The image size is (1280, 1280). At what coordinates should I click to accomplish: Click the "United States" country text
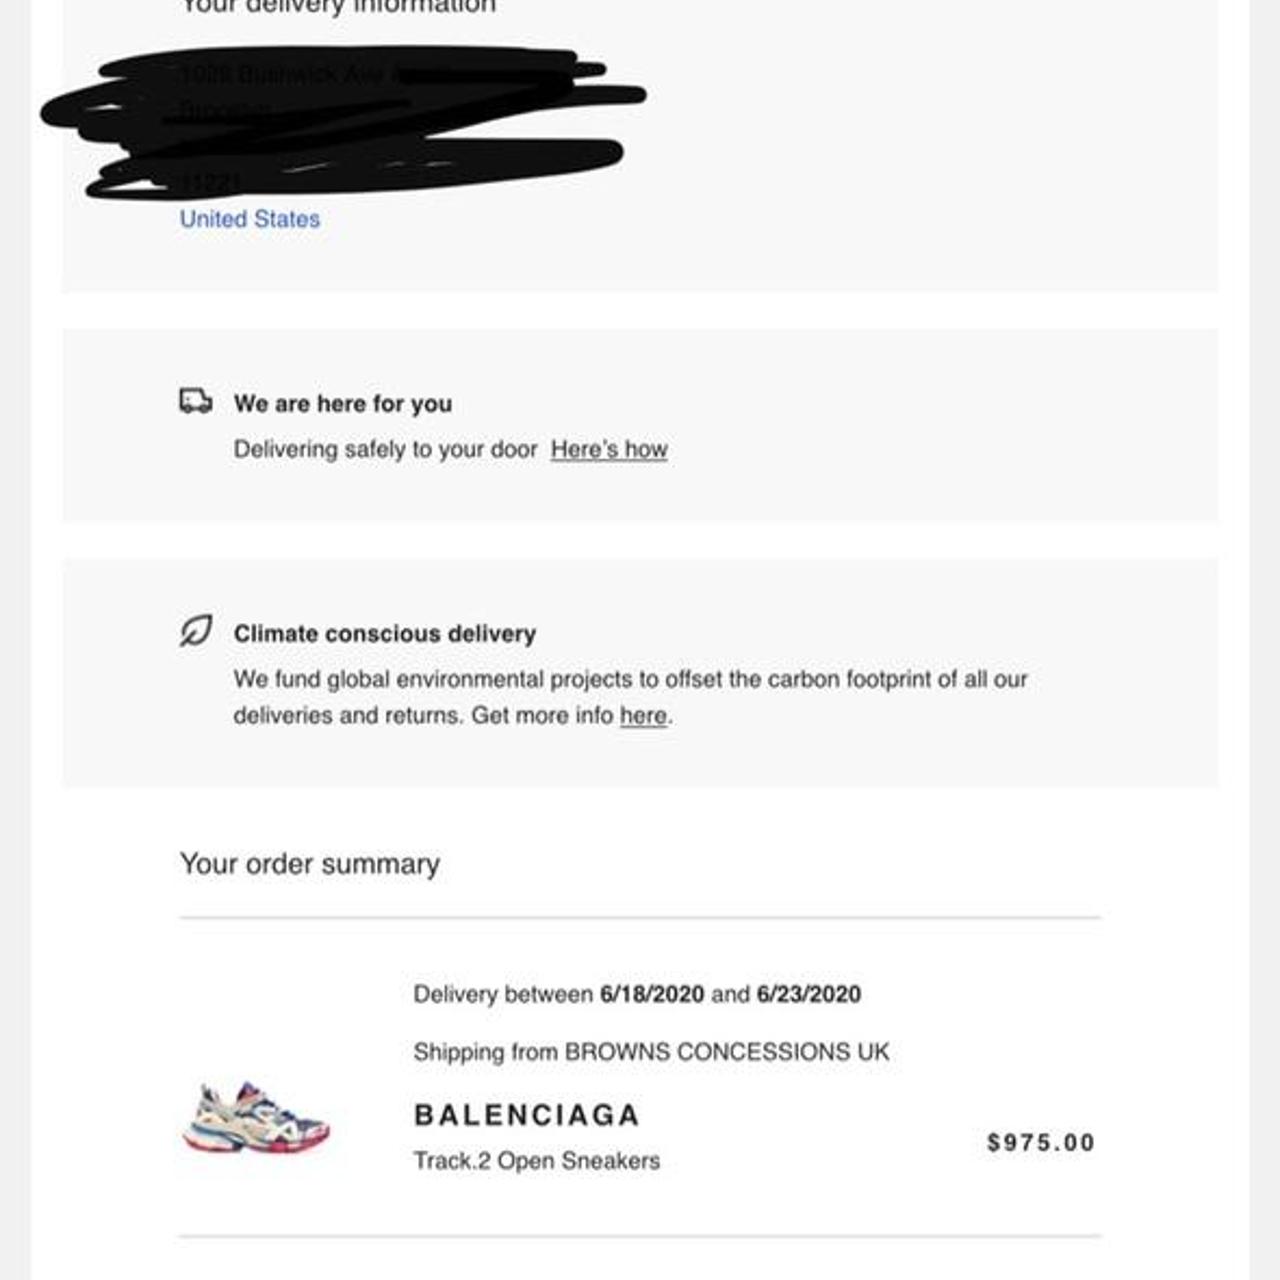click(250, 219)
